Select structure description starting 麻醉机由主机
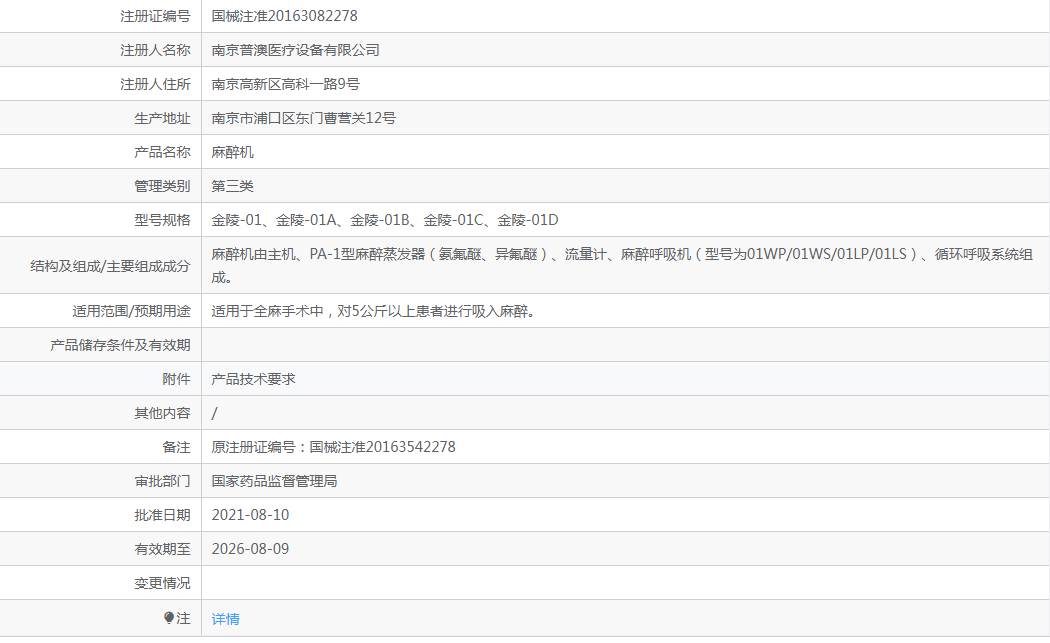 click(622, 265)
